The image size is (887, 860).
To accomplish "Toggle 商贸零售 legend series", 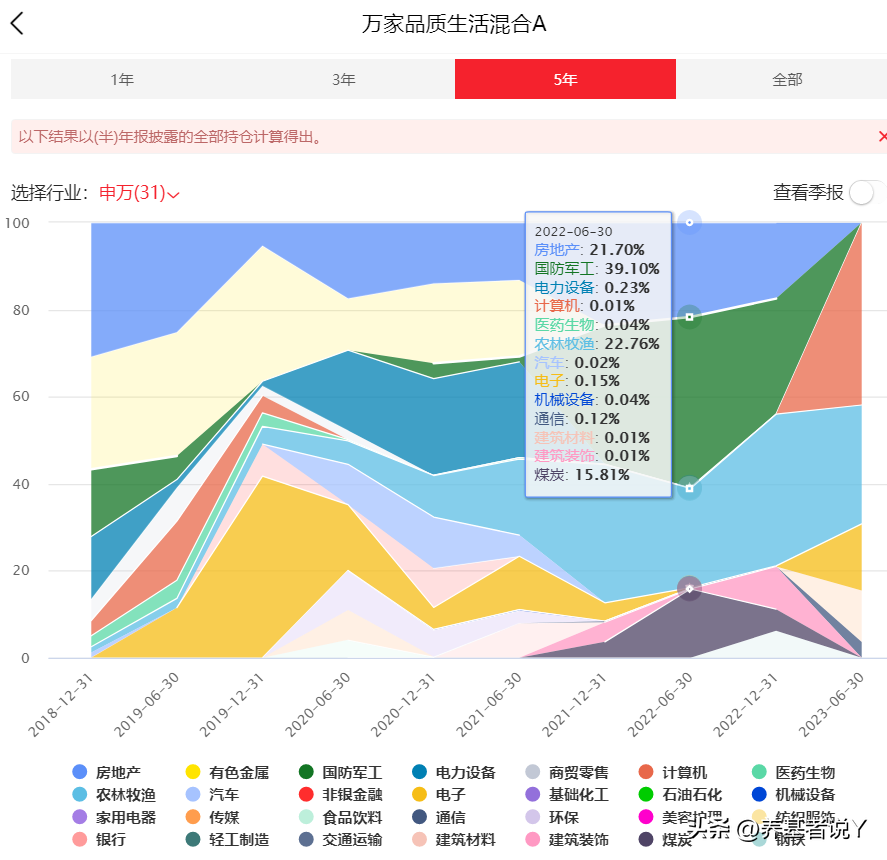I will [x=567, y=772].
